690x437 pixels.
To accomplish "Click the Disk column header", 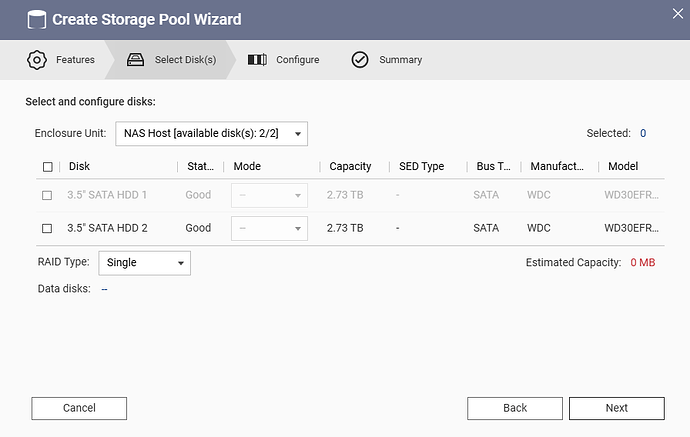I will (79, 166).
